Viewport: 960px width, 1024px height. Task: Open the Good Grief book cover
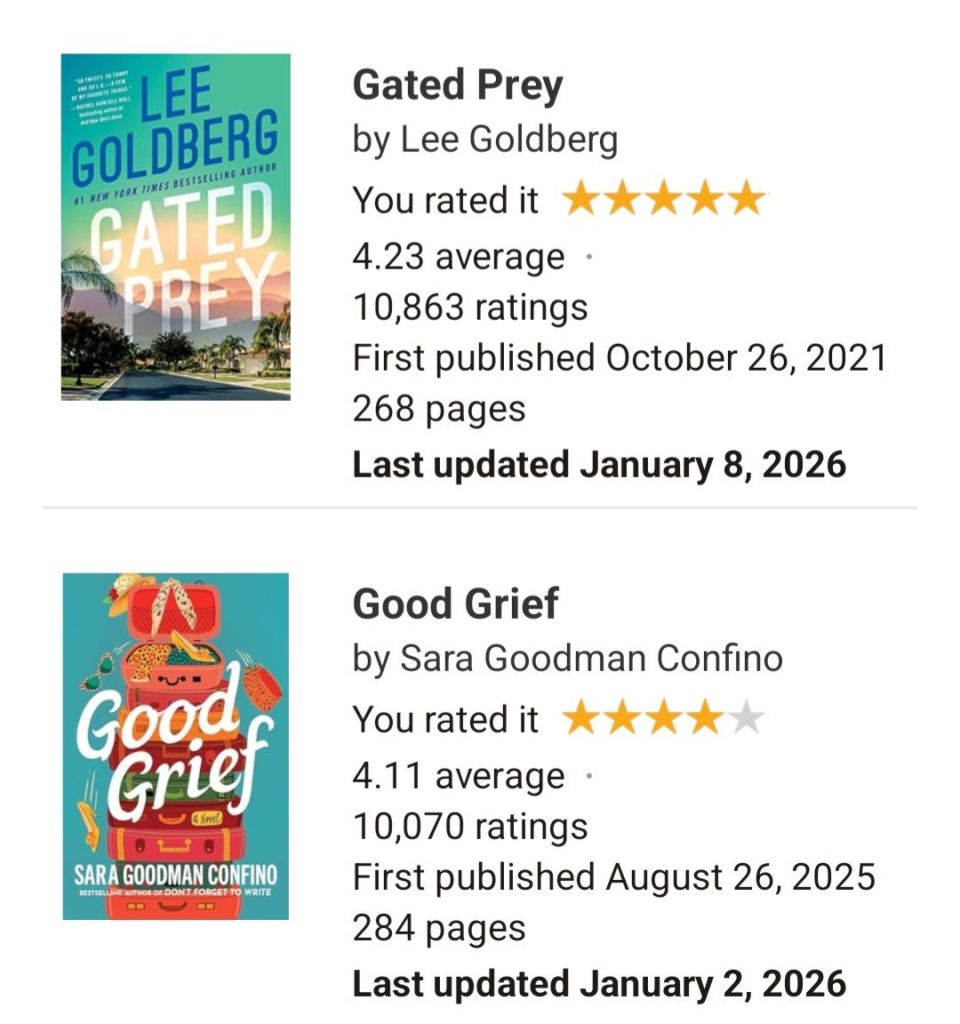click(175, 746)
